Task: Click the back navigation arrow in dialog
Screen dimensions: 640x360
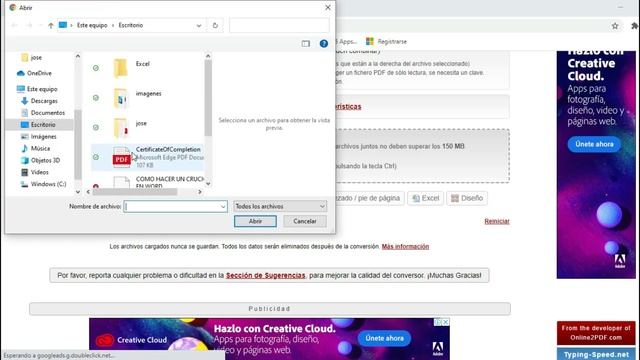Action: 14,25
